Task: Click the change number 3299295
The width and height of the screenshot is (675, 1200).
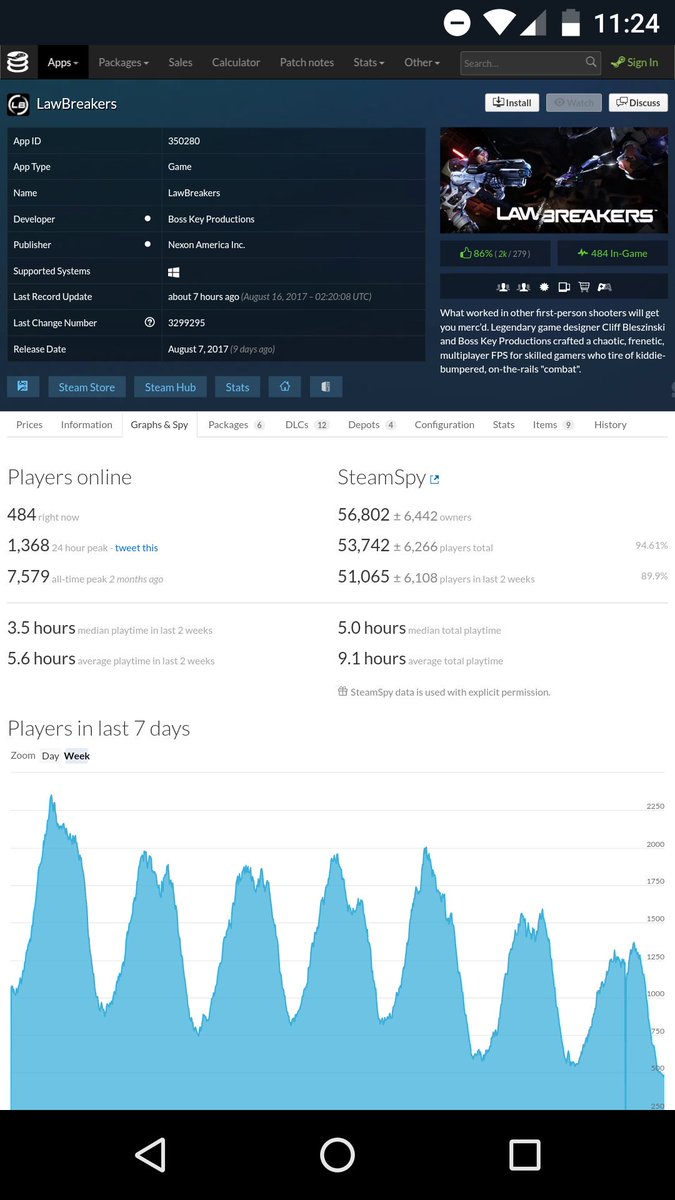Action: (187, 323)
